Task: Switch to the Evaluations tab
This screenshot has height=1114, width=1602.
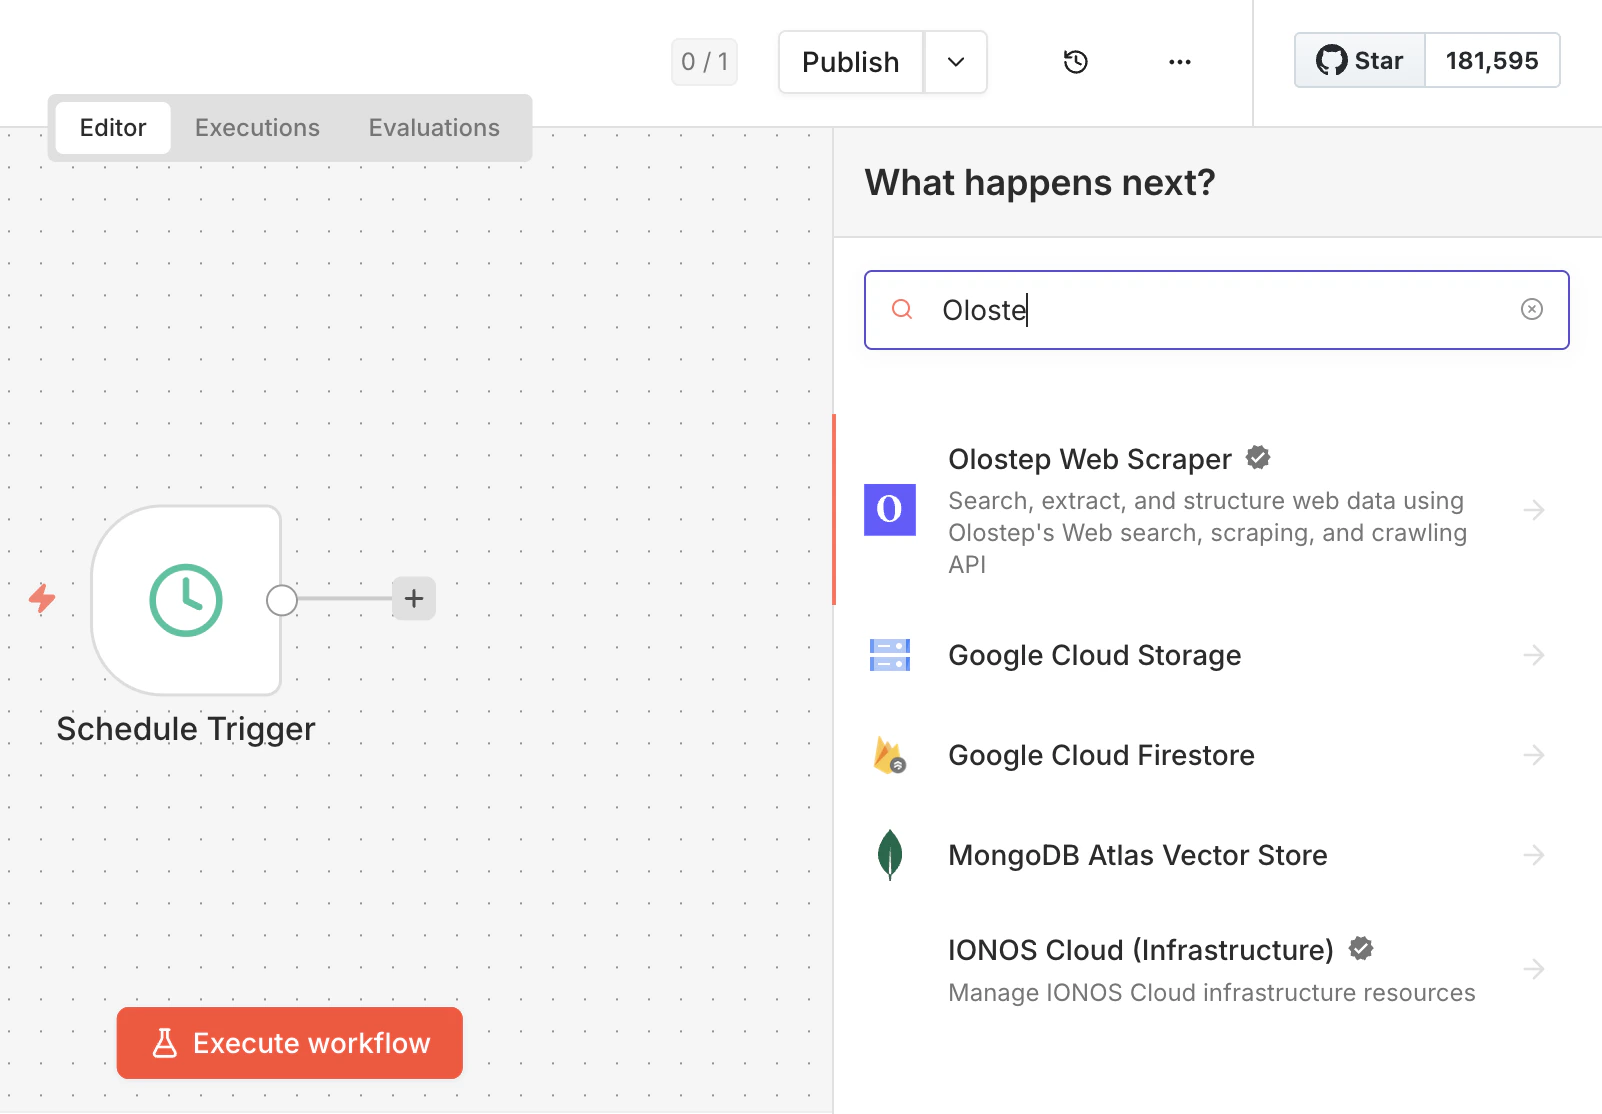Action: click(434, 128)
